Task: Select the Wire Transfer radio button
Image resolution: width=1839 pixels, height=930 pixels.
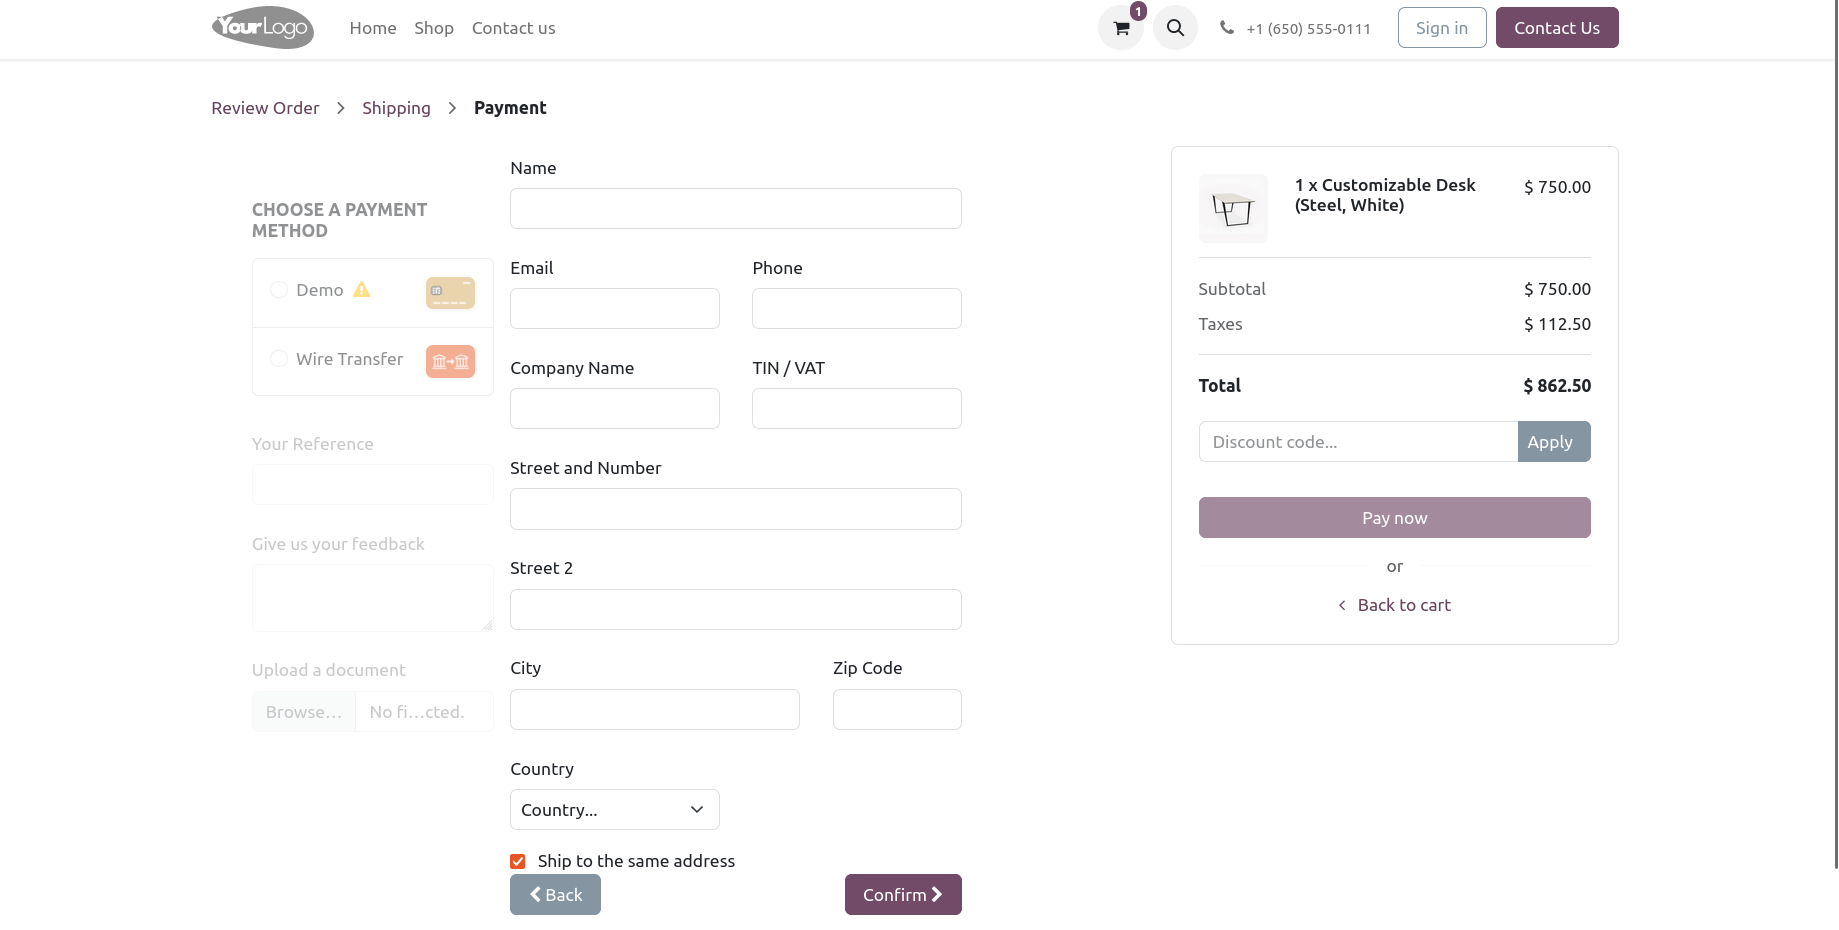Action: click(x=279, y=359)
